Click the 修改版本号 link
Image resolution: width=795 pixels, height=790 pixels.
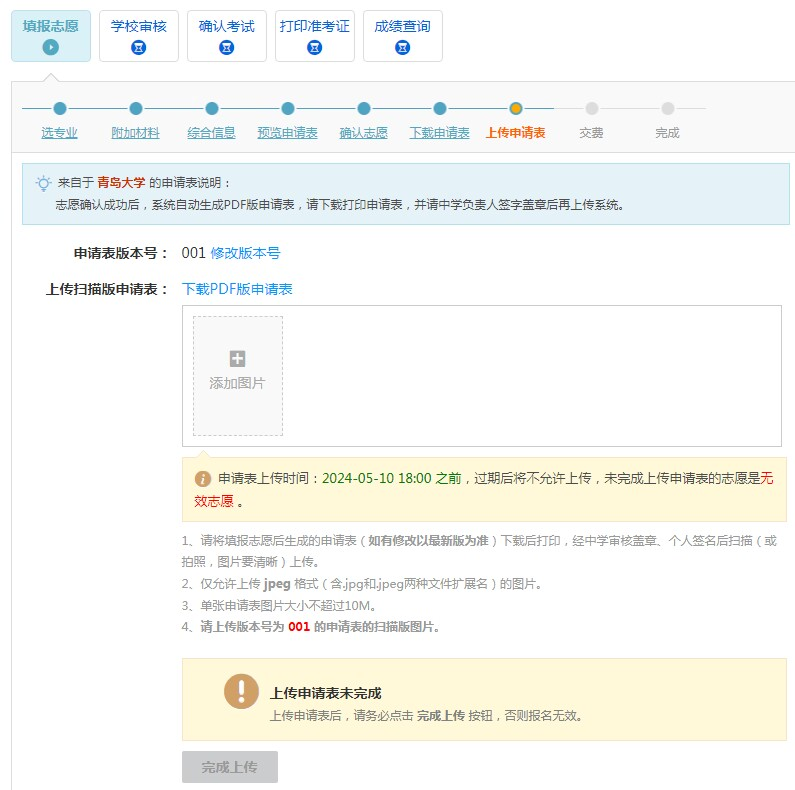point(245,253)
